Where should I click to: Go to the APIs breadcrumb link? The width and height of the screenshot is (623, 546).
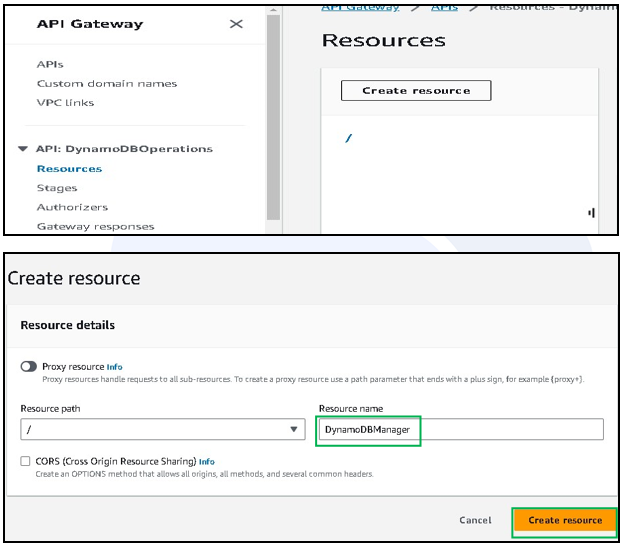[444, 9]
